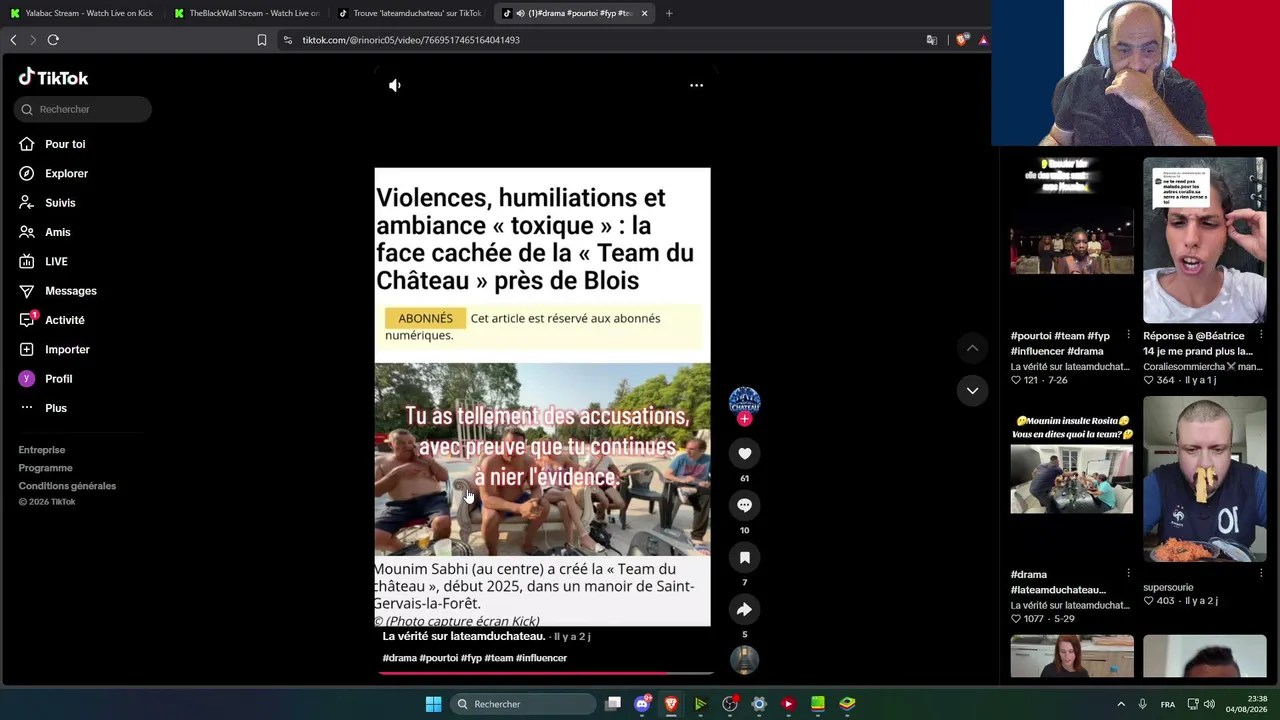Open the spinning sound disc of the video
This screenshot has height=720, width=1280.
744,659
